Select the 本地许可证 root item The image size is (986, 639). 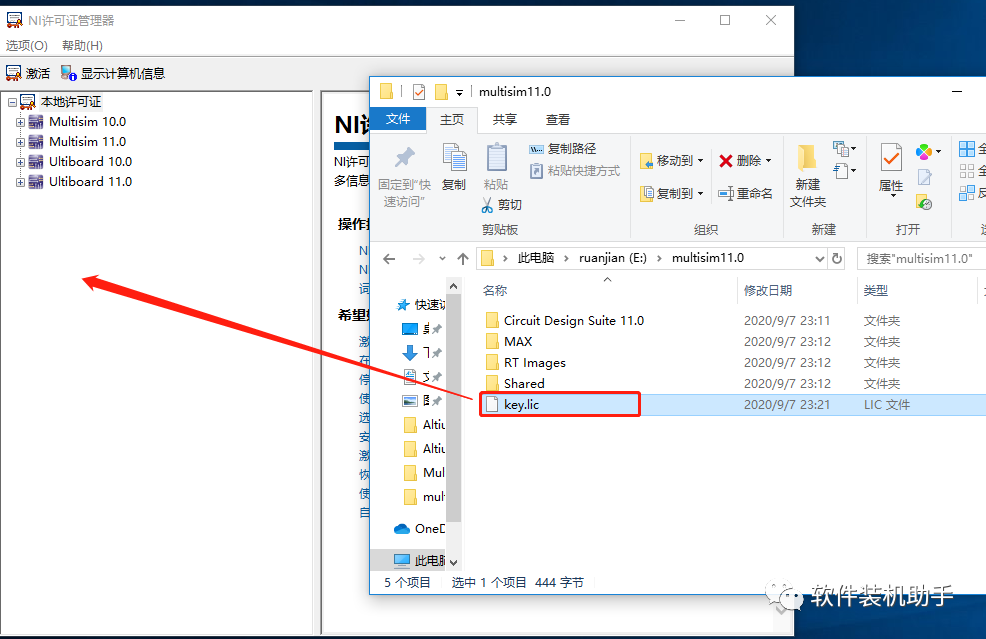(x=70, y=101)
